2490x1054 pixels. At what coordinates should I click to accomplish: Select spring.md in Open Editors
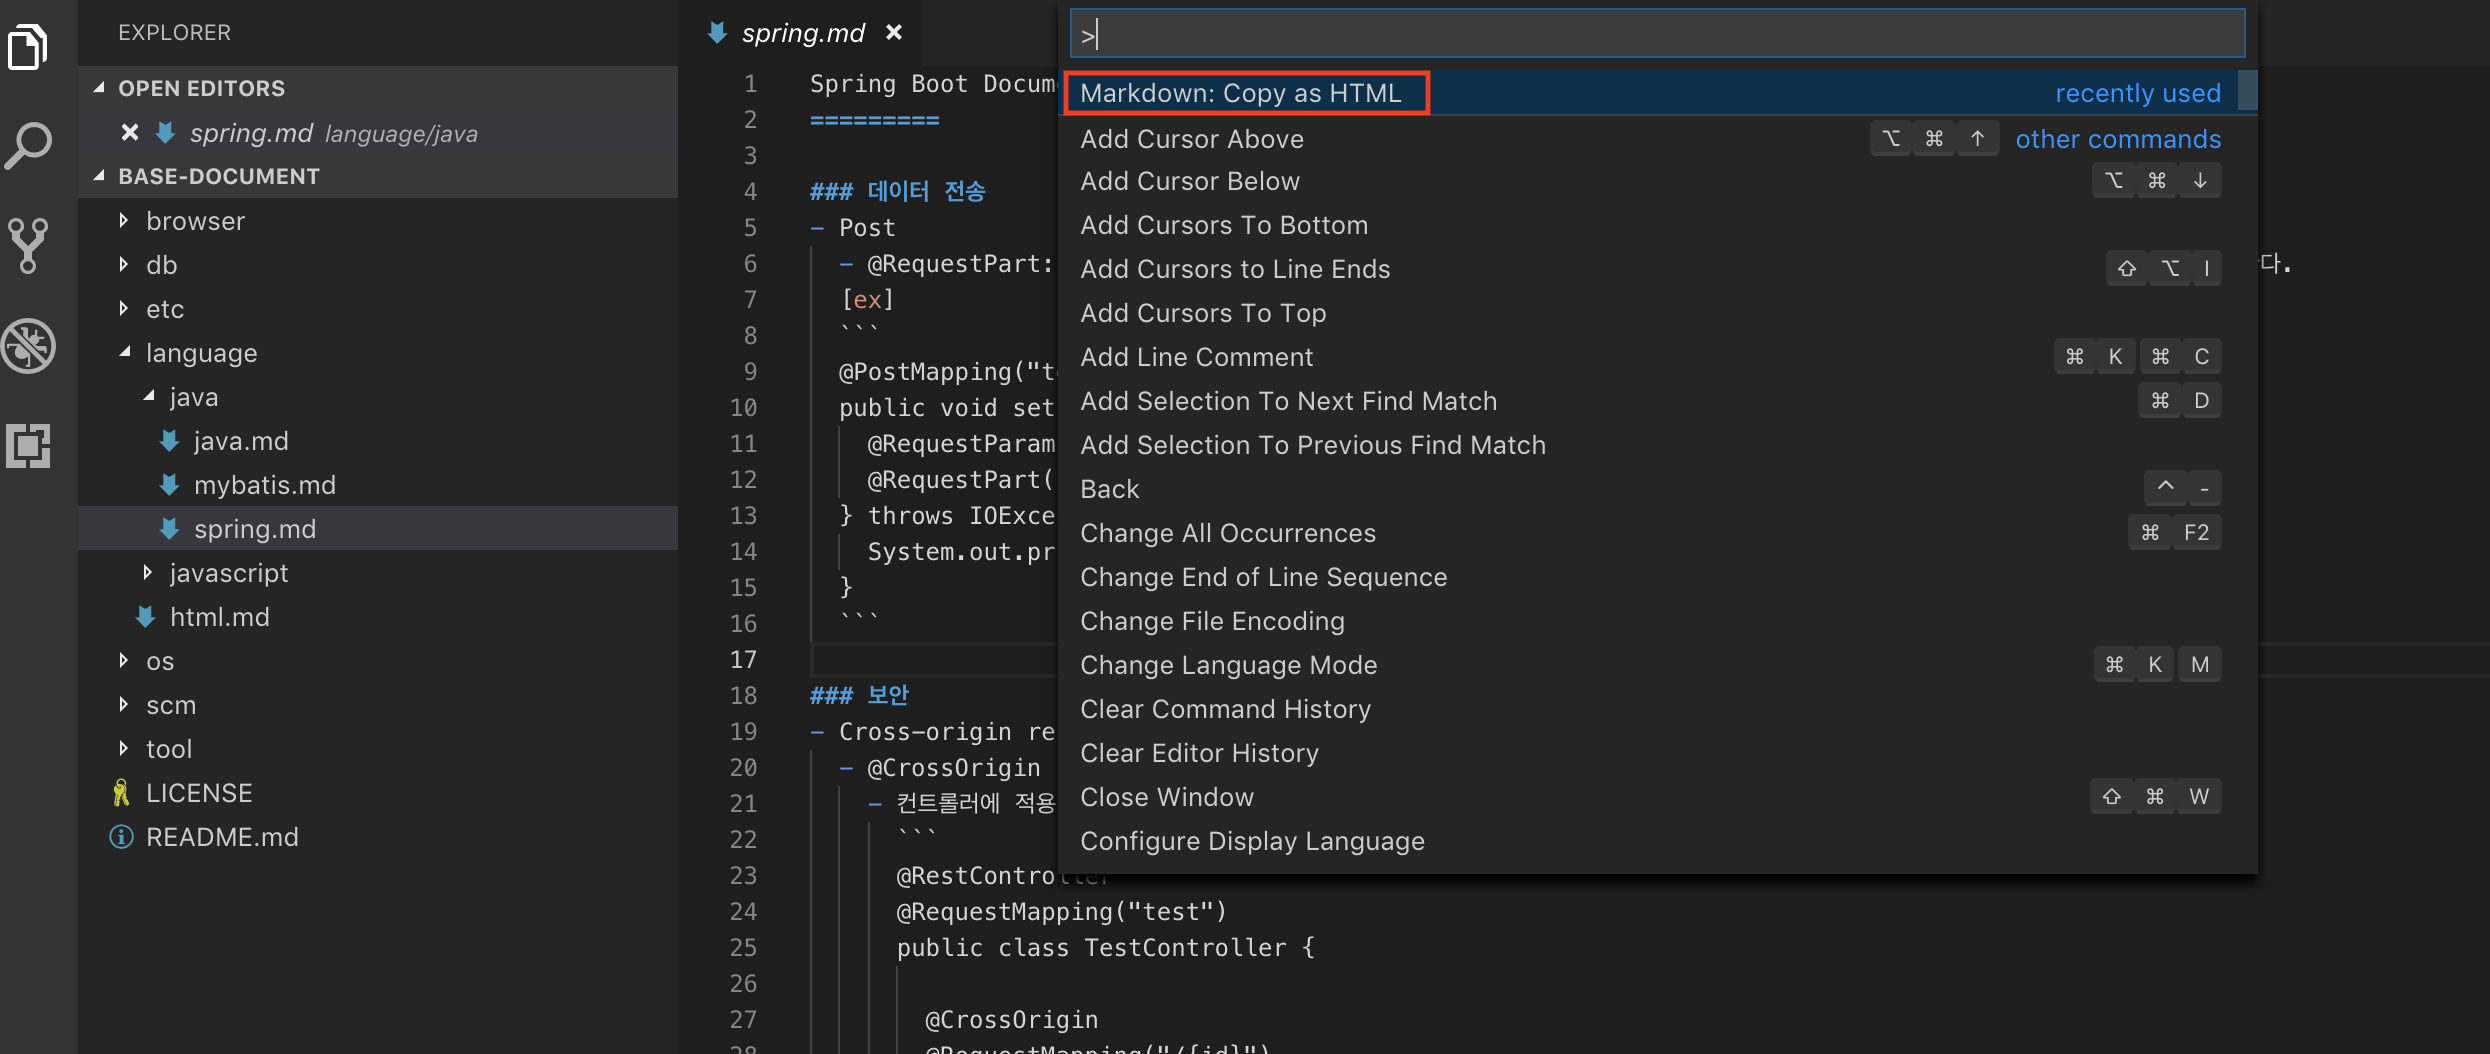point(378,133)
